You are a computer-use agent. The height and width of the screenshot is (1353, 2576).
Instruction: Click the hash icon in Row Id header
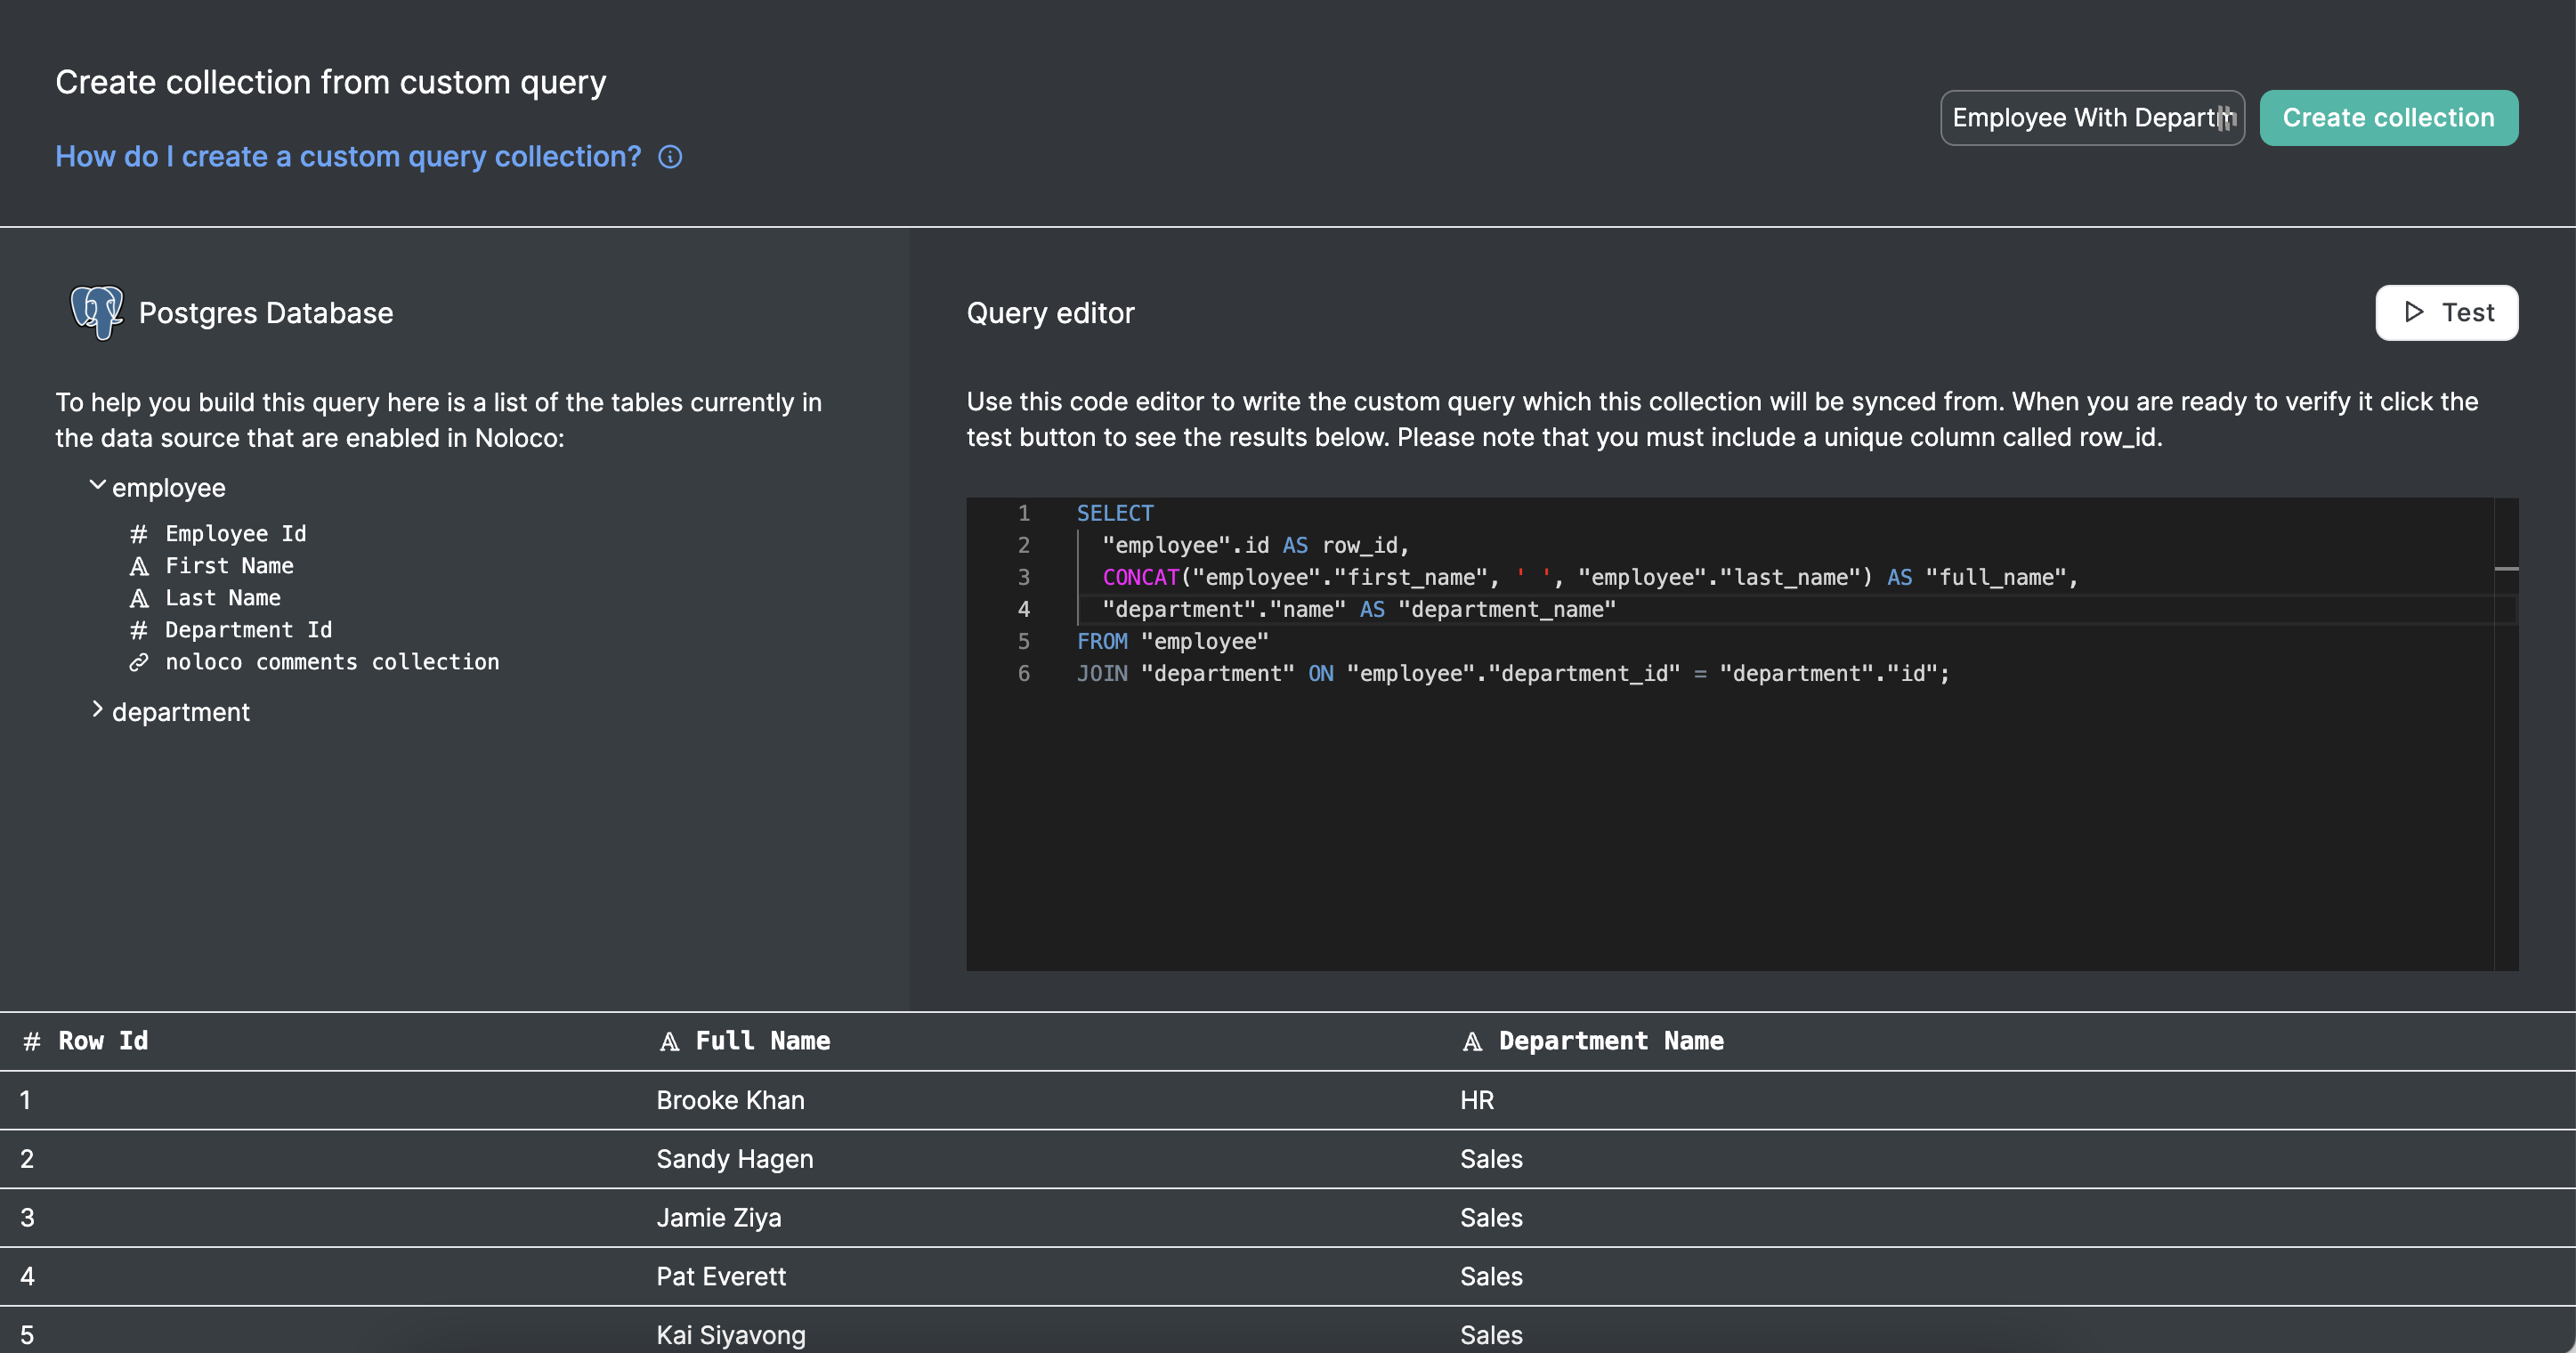click(x=32, y=1041)
